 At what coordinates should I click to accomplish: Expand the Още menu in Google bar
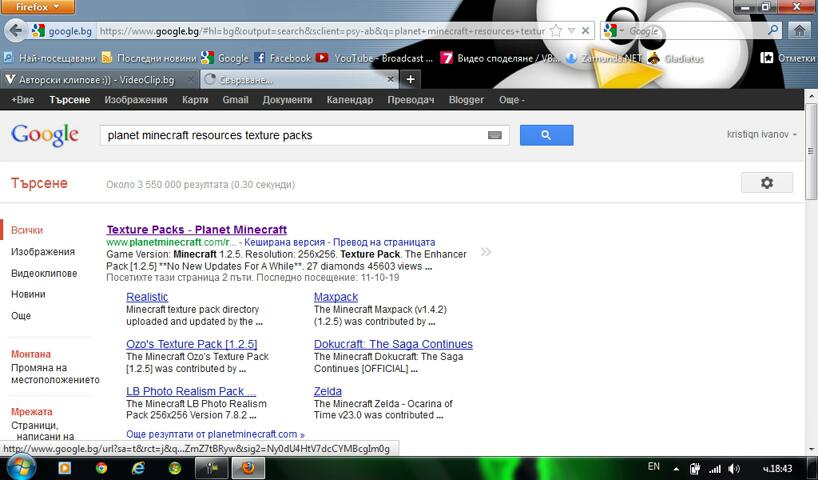click(511, 100)
